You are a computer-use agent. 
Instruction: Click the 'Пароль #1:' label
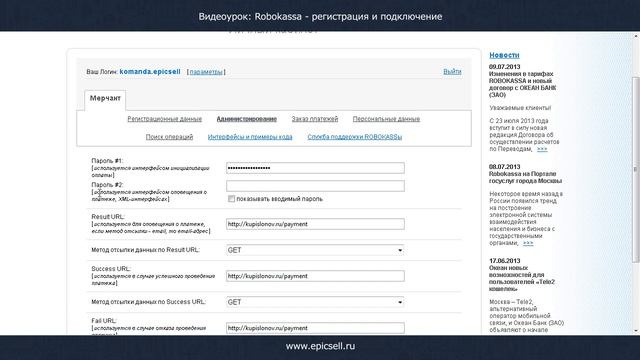coord(107,160)
